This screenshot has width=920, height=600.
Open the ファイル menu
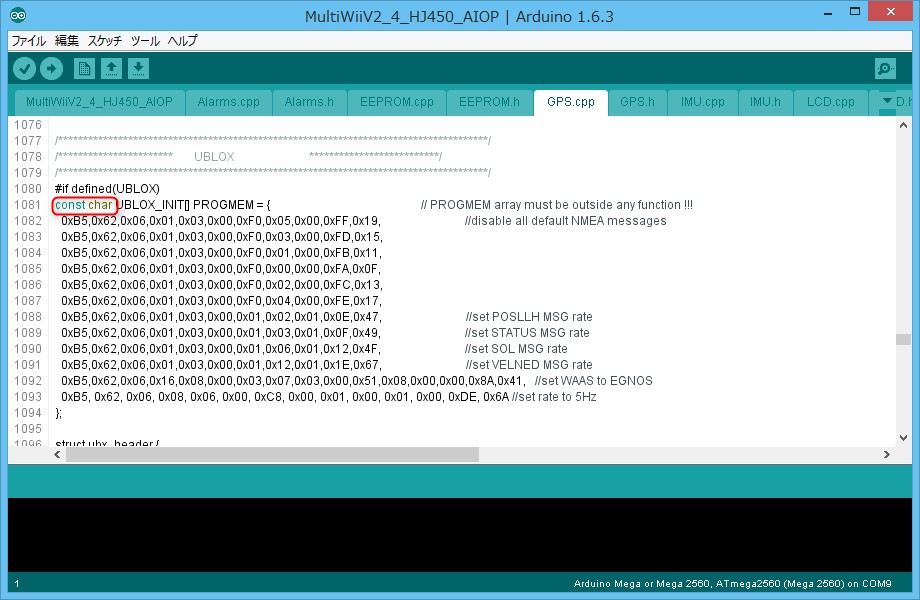pyautogui.click(x=28, y=41)
